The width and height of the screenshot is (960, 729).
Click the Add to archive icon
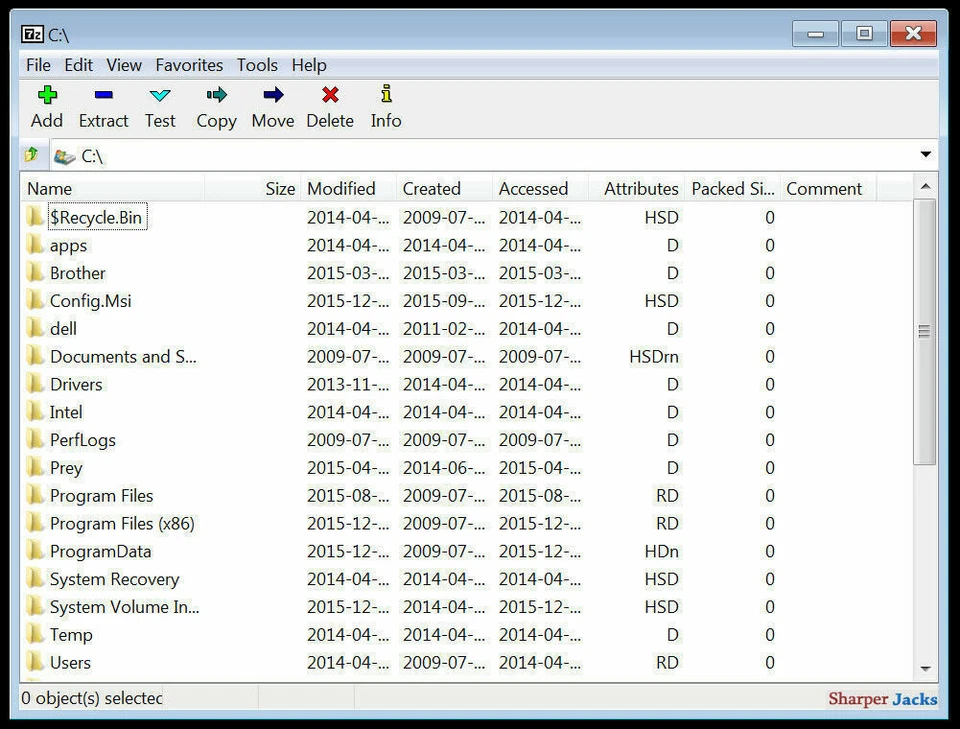[46, 96]
